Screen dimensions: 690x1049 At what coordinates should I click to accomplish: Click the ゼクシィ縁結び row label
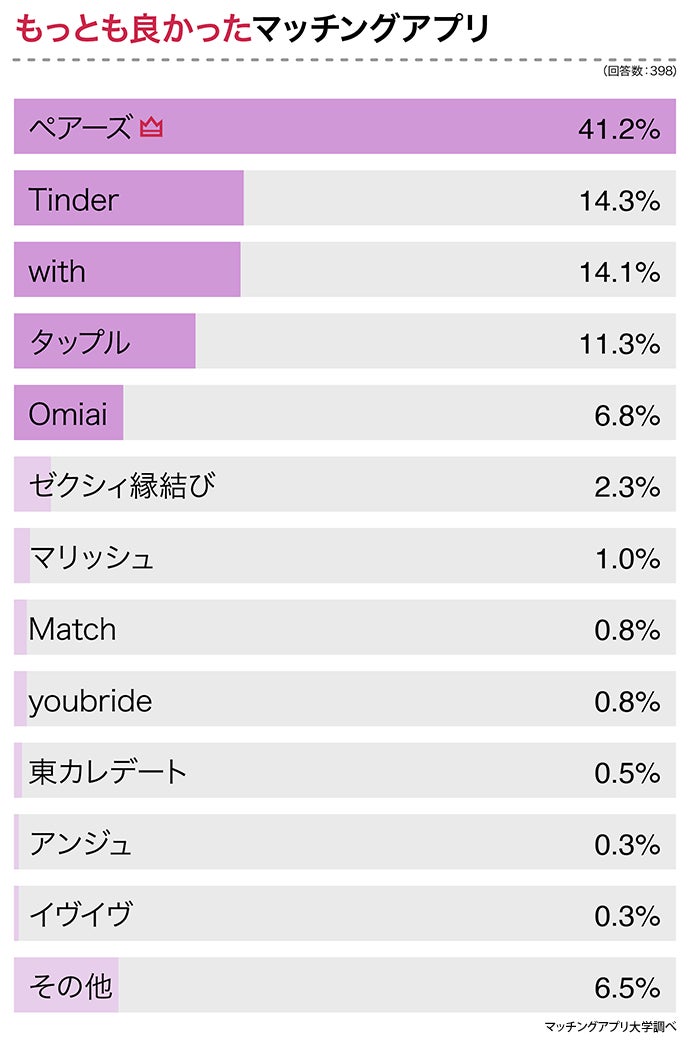[x=122, y=486]
